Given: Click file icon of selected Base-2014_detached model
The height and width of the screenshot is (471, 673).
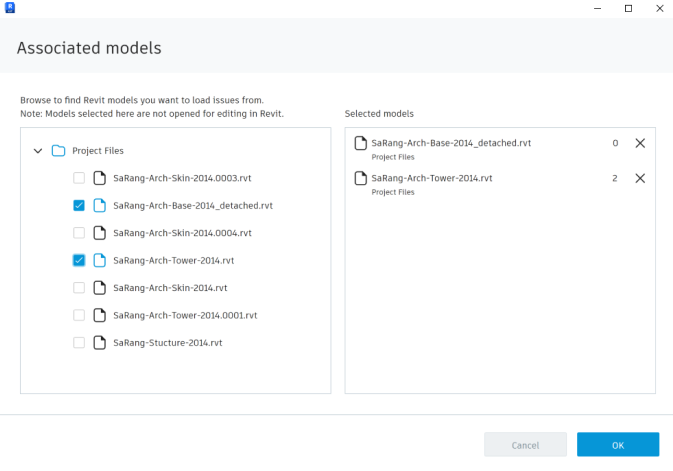Looking at the screenshot, I should 361,143.
